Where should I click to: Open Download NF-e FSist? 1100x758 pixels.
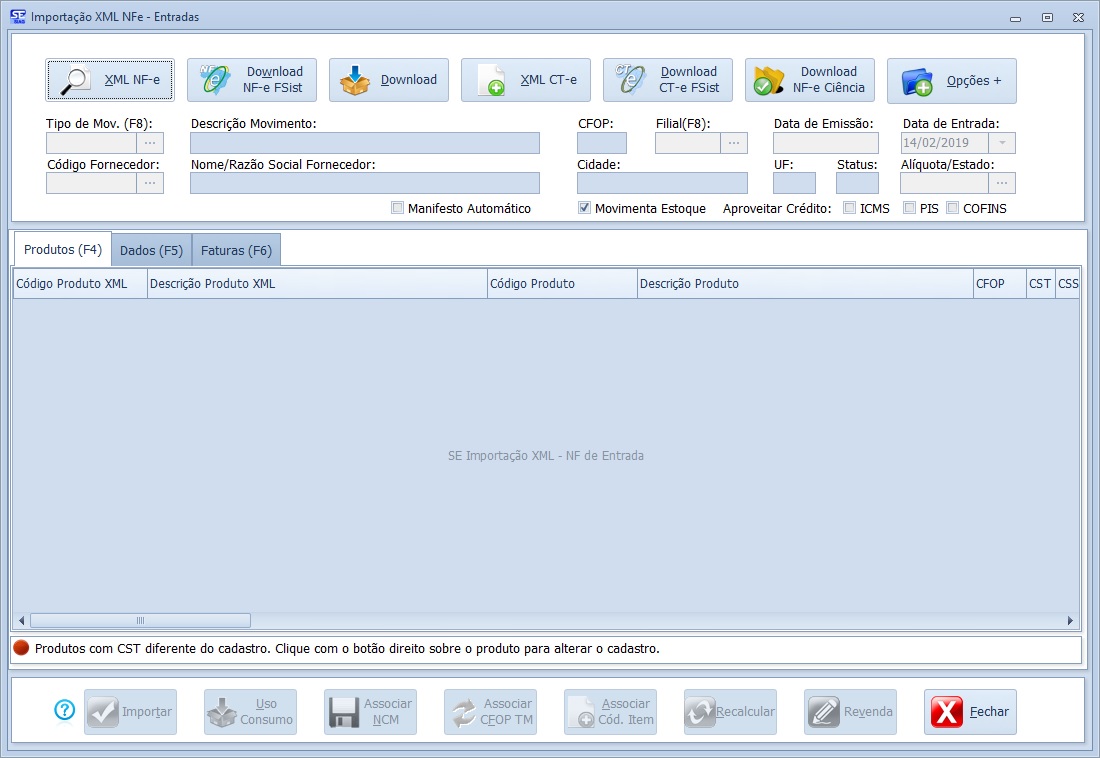[x=252, y=80]
